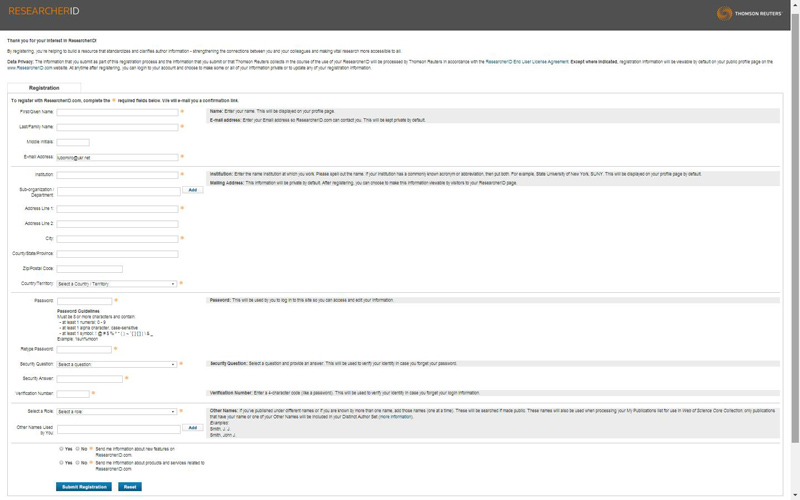Click the ResearcherID logo in header

click(x=44, y=11)
